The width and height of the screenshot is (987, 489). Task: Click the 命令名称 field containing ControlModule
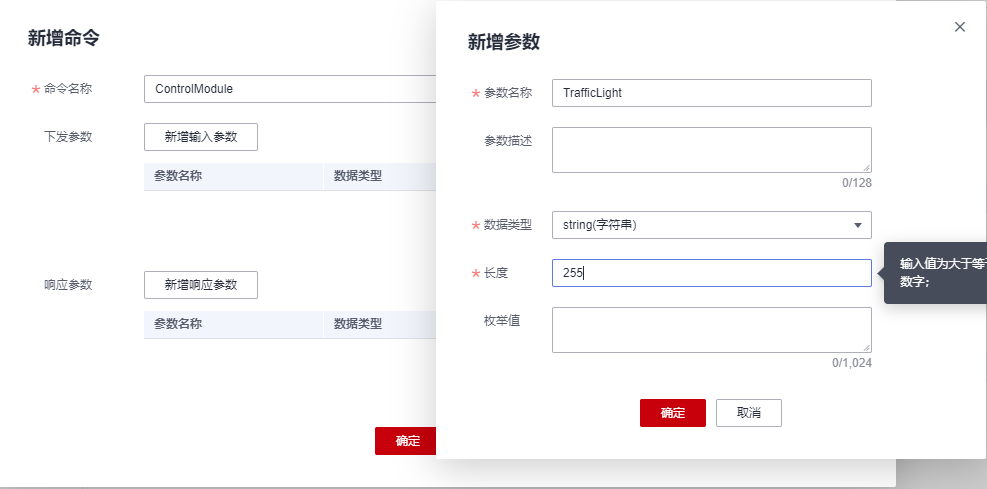(290, 89)
